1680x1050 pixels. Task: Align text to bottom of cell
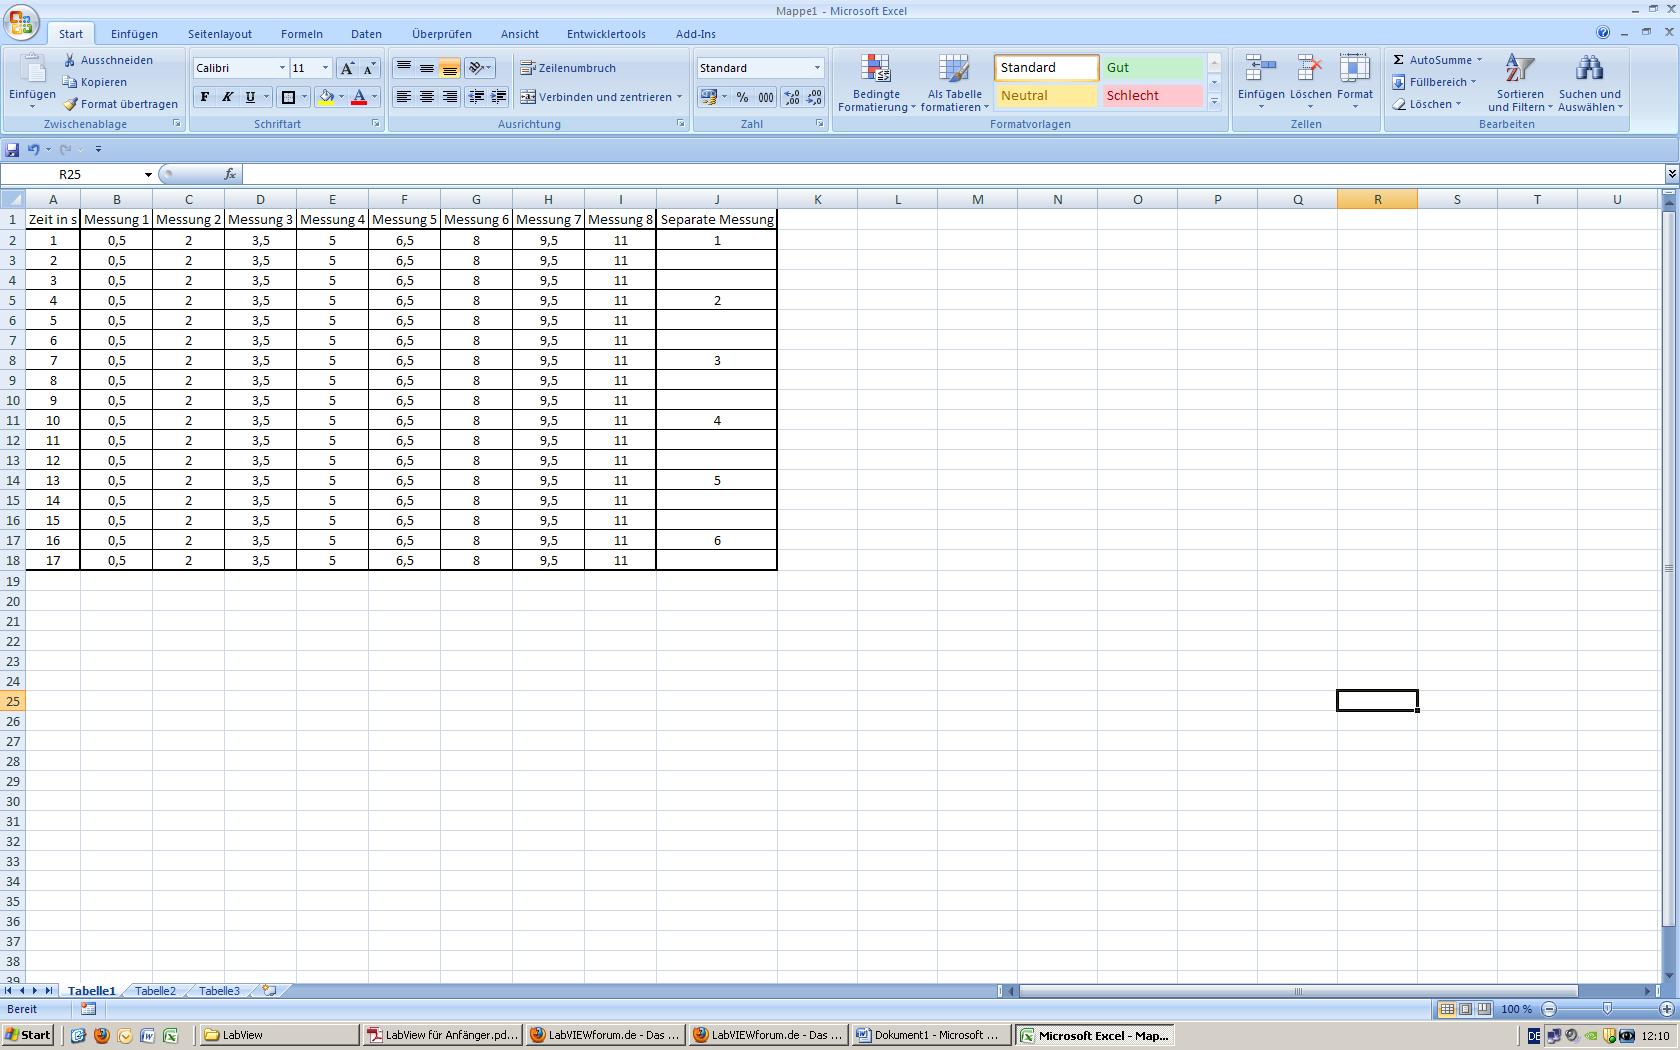pyautogui.click(x=450, y=68)
